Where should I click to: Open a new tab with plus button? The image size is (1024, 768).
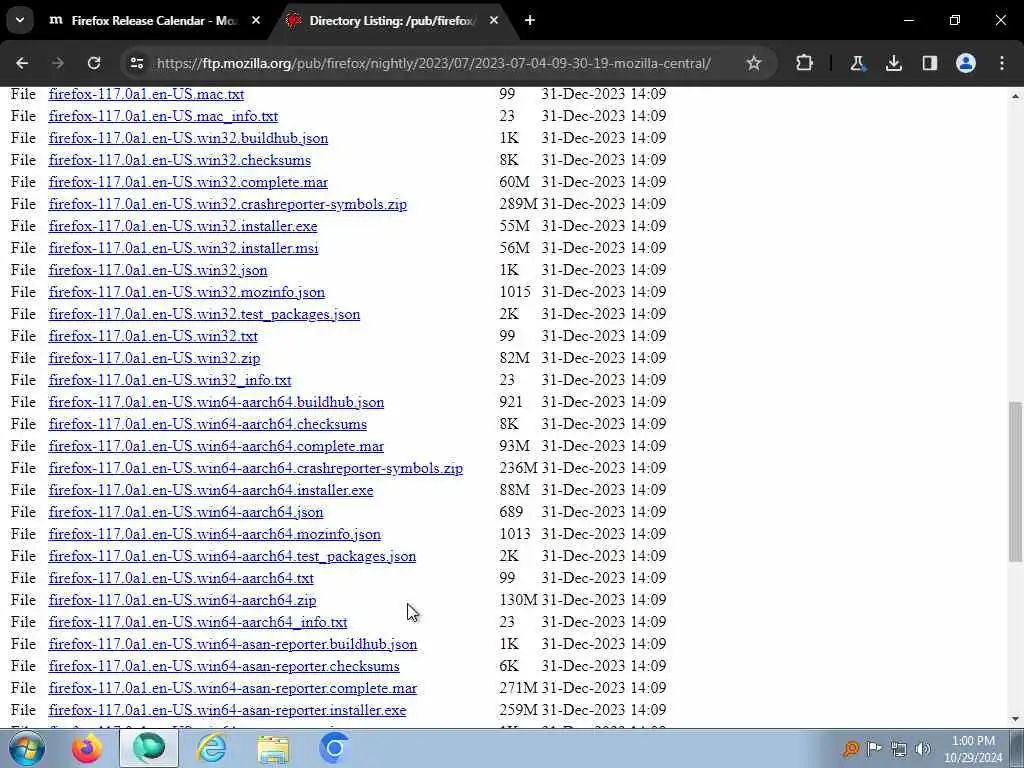point(530,20)
